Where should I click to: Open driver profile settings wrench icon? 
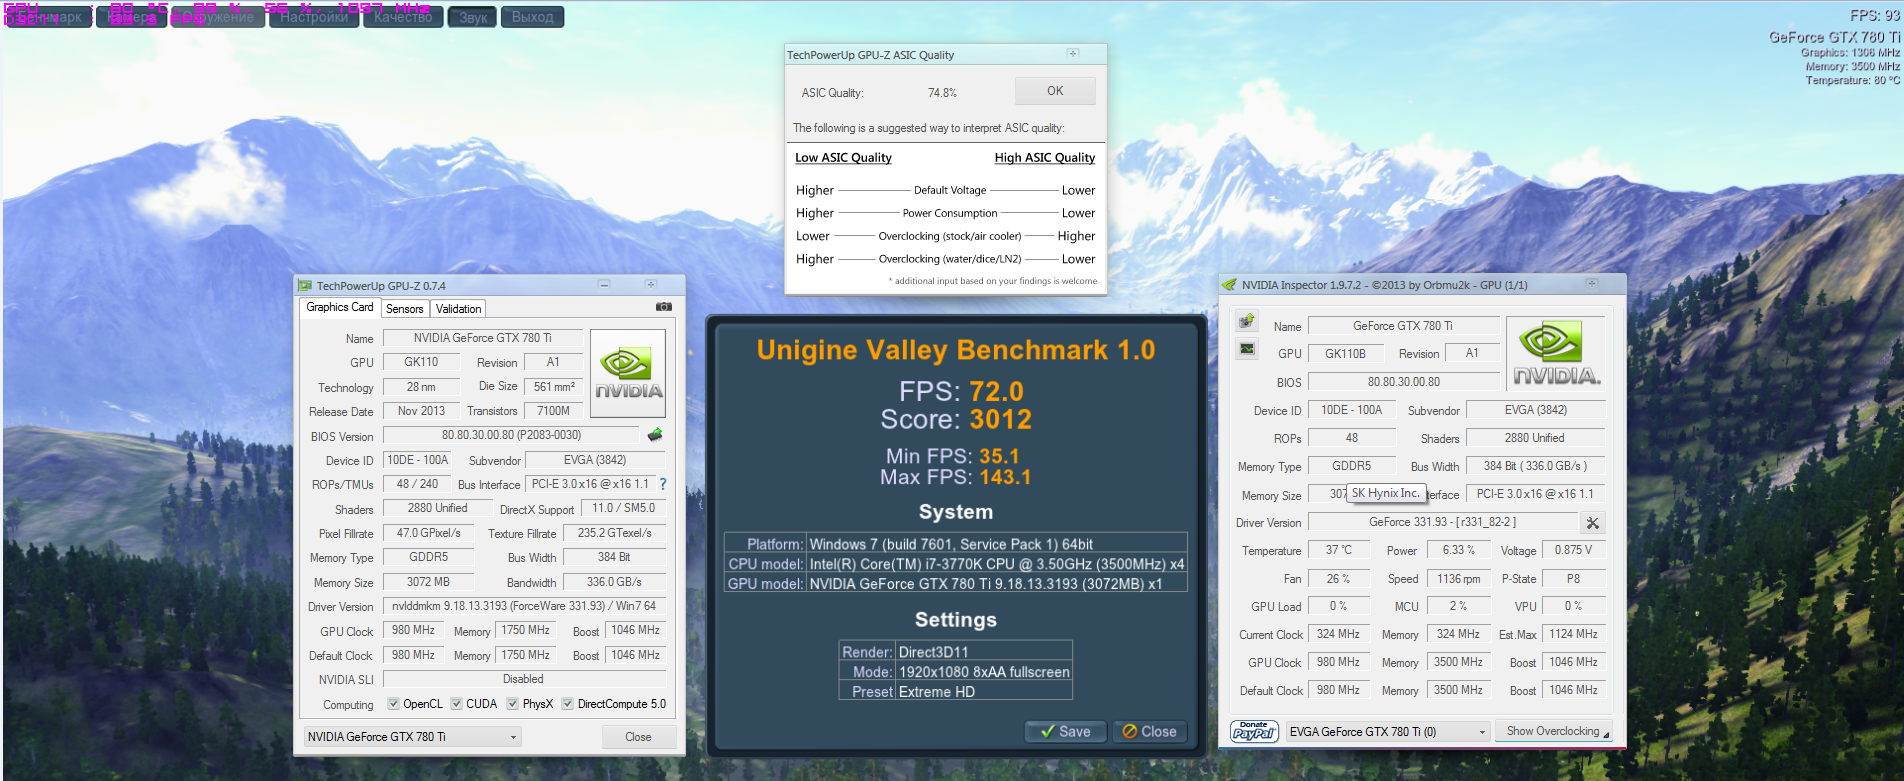(1593, 523)
